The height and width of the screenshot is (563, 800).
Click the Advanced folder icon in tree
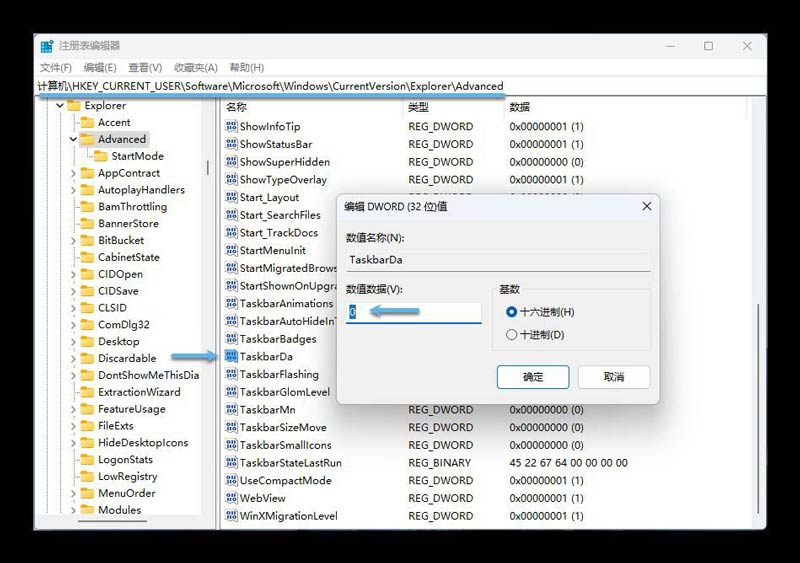click(87, 139)
